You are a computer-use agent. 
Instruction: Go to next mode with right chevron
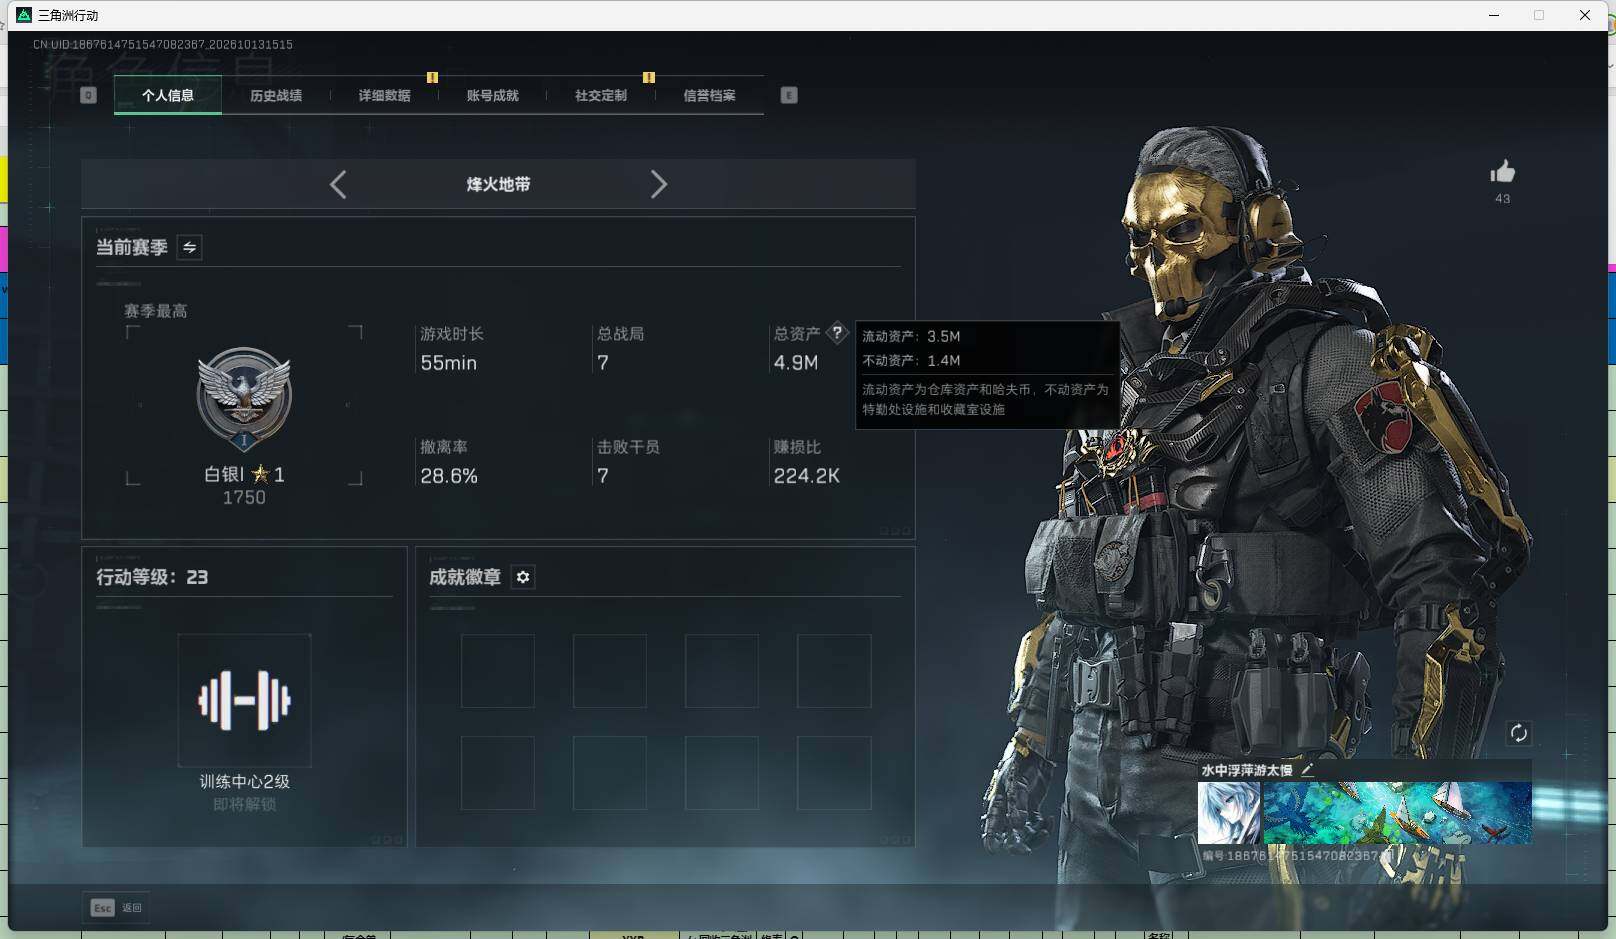tap(658, 184)
